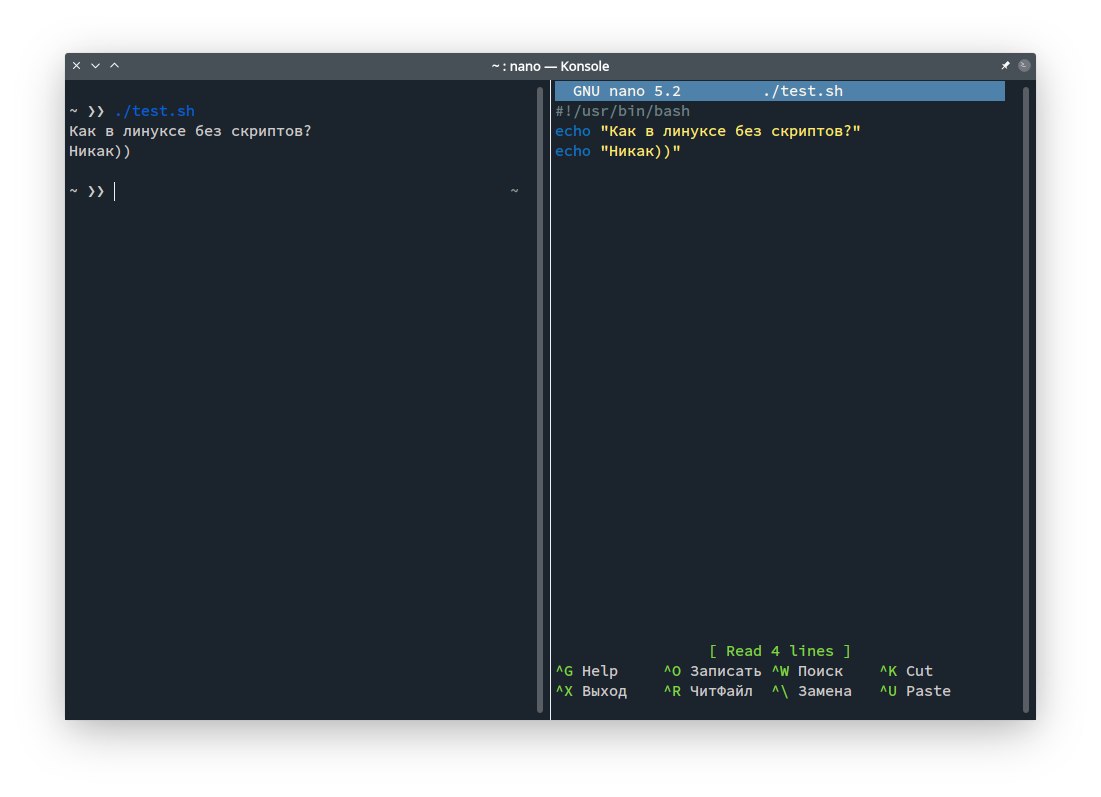This screenshot has height=797, width=1101.
Task: Minimize window using the down chevron icon
Action: click(95, 66)
